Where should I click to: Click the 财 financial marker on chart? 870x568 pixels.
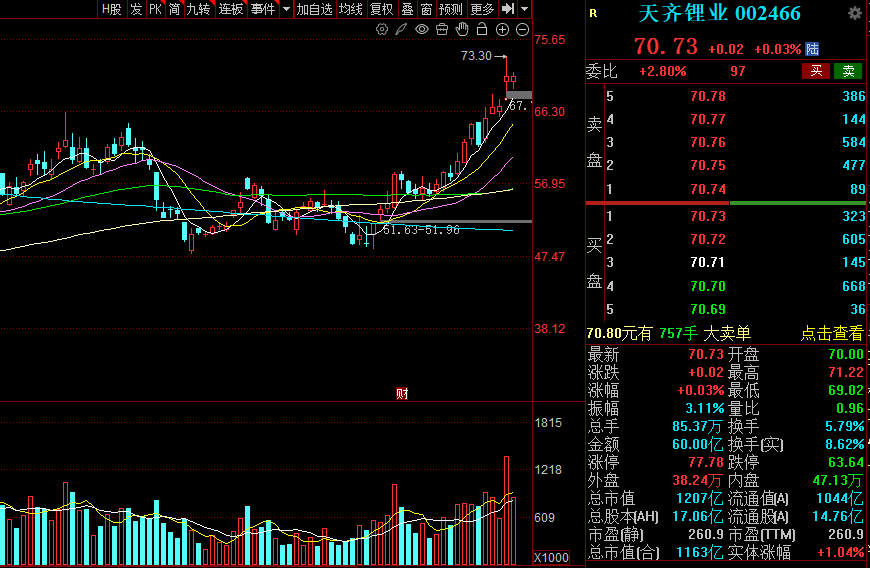tap(401, 393)
